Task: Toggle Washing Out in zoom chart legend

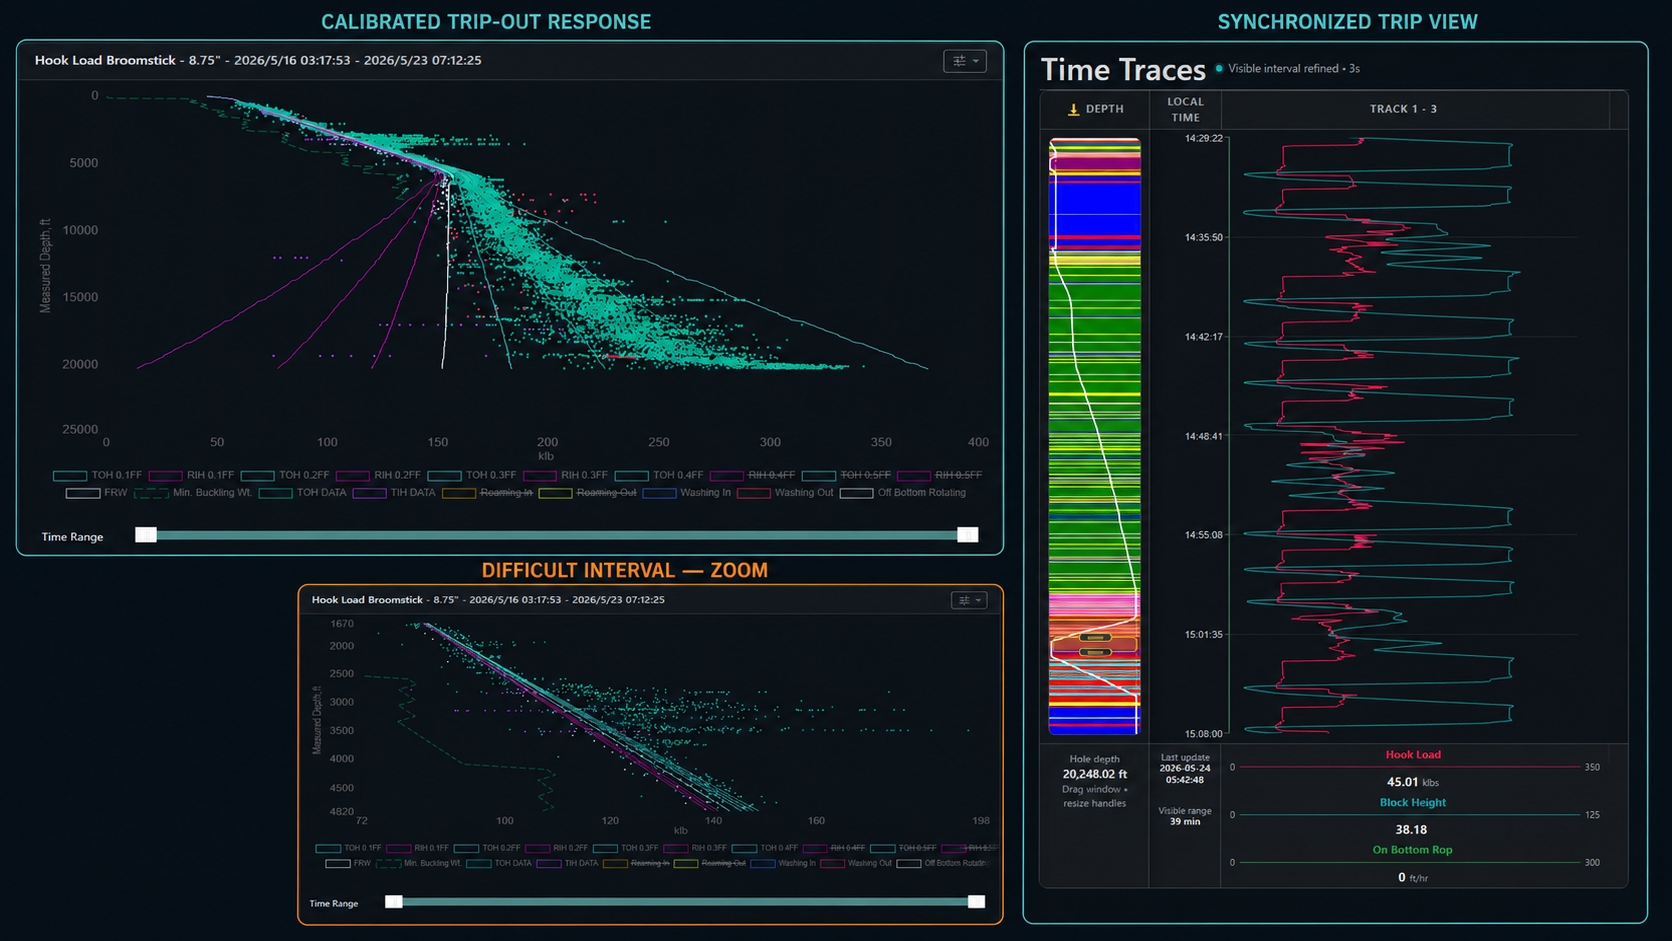Action: pyautogui.click(x=856, y=864)
